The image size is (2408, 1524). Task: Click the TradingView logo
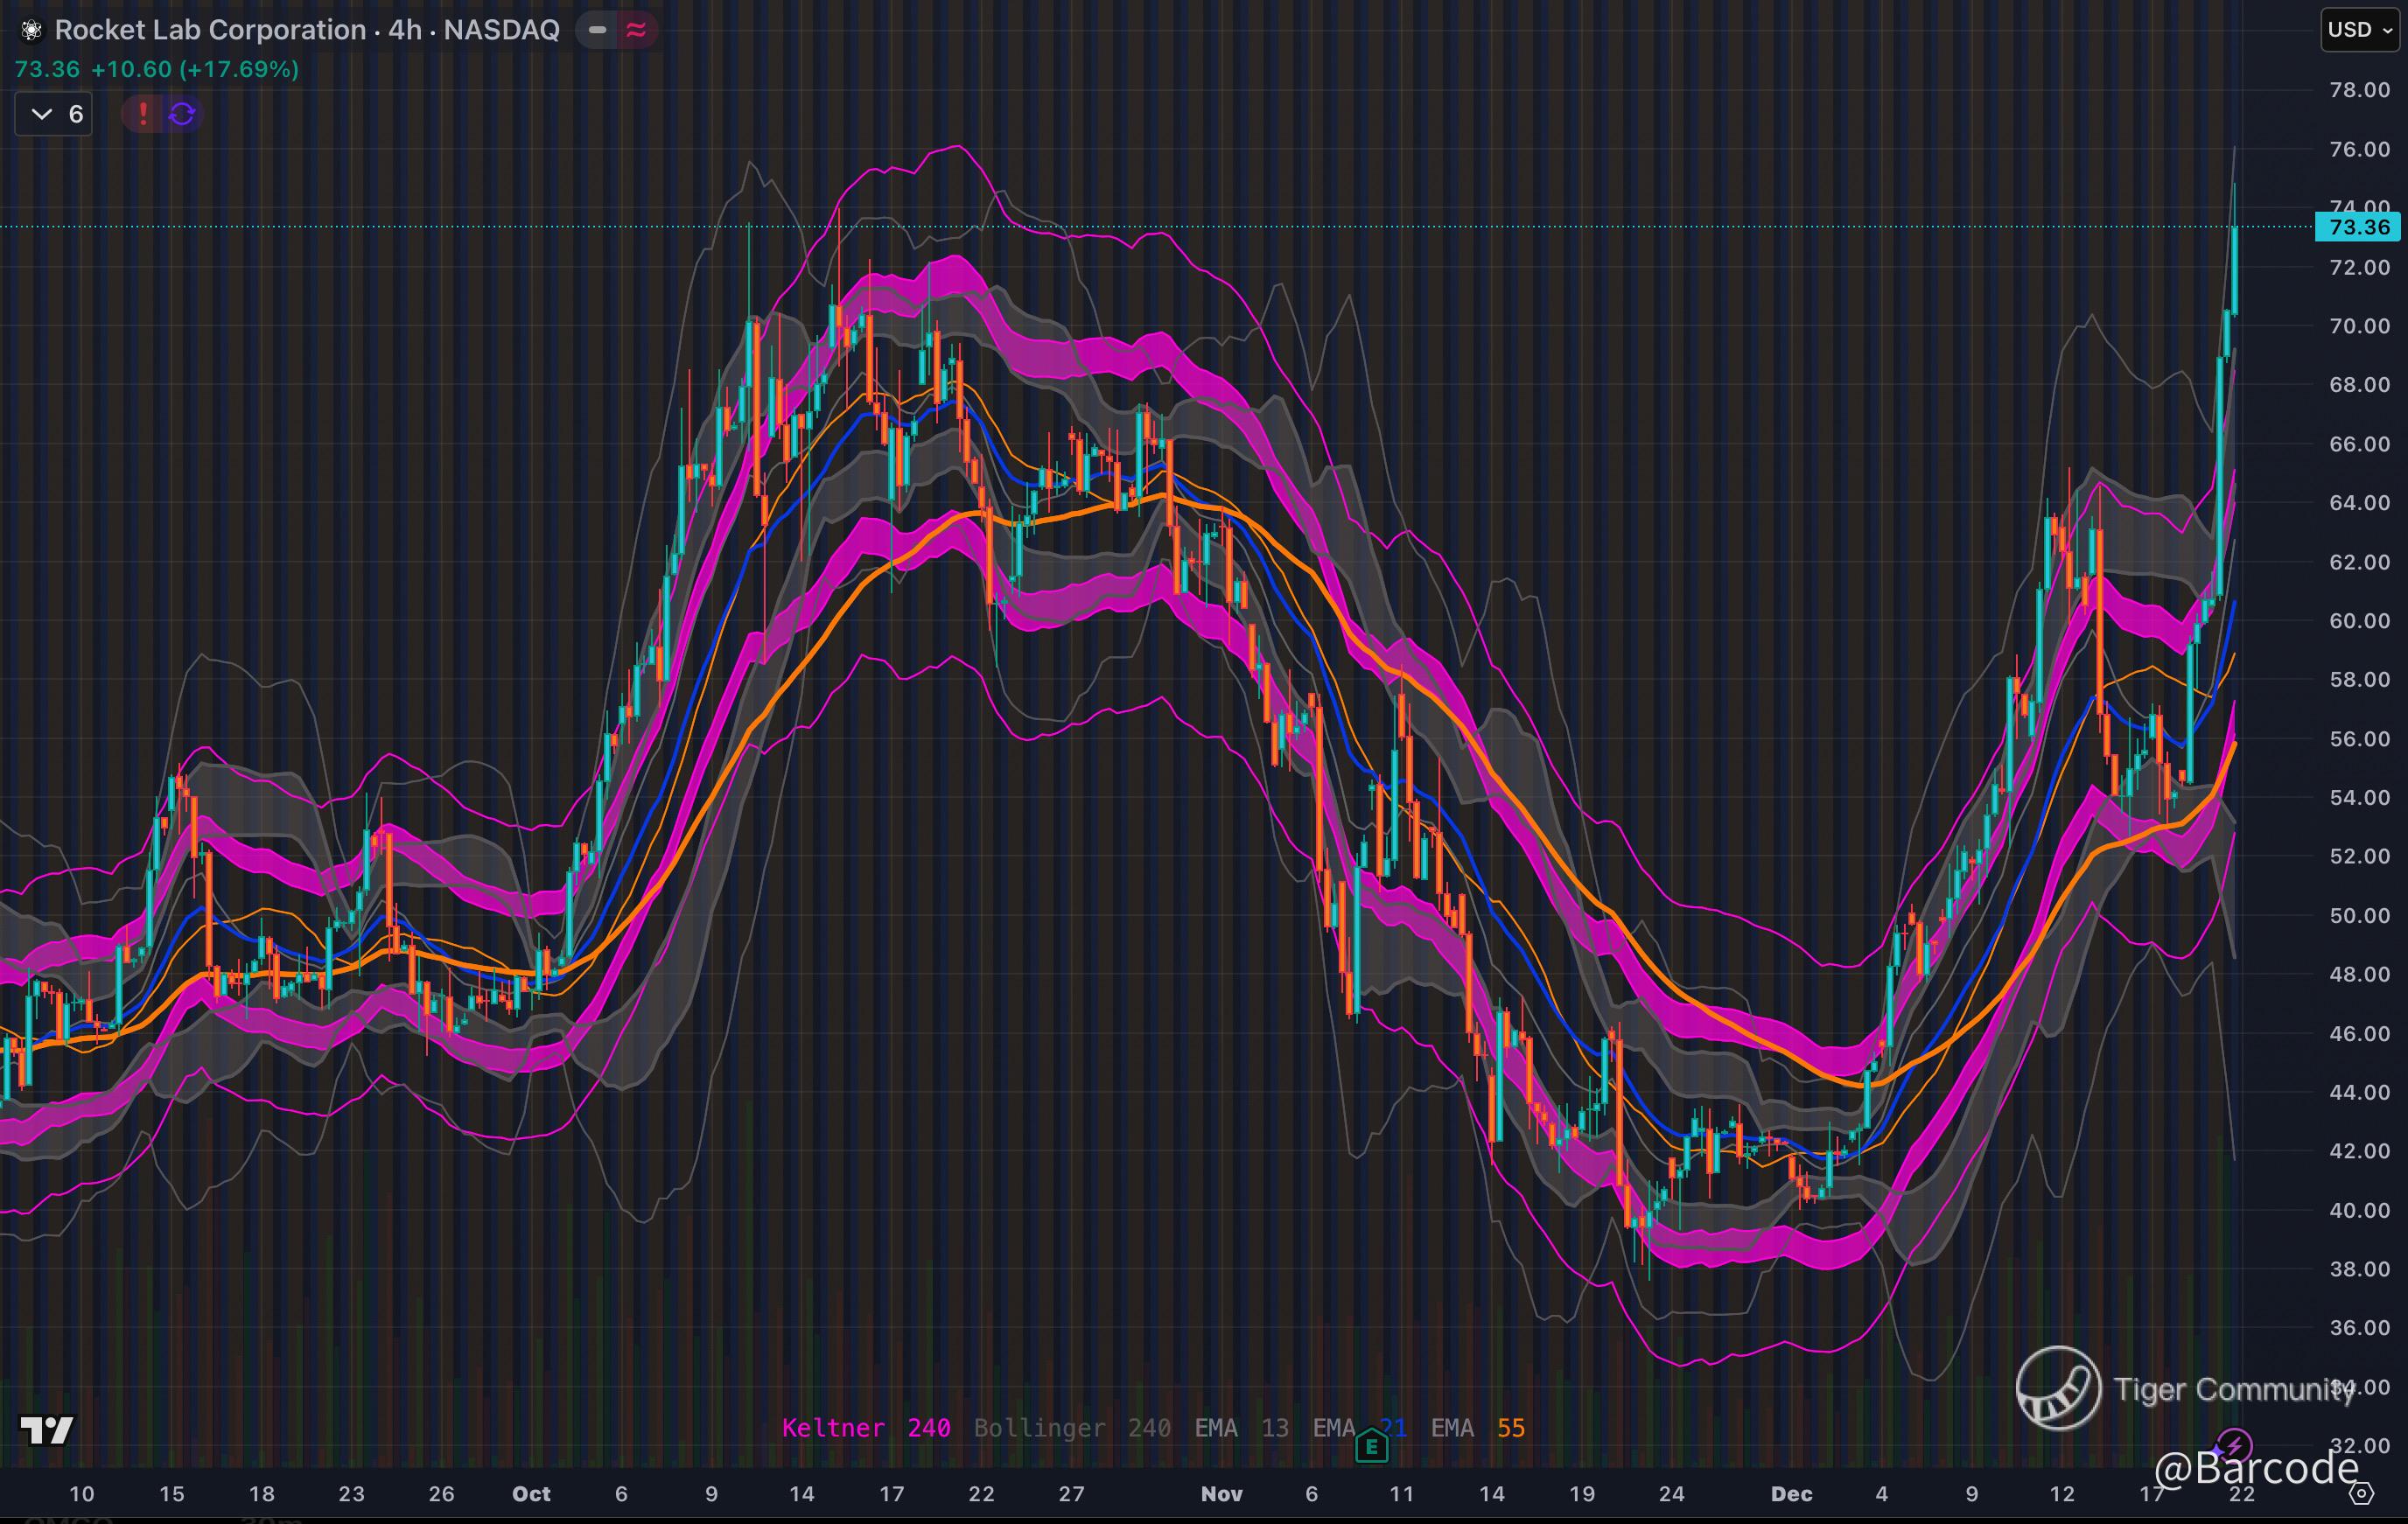(x=46, y=1430)
